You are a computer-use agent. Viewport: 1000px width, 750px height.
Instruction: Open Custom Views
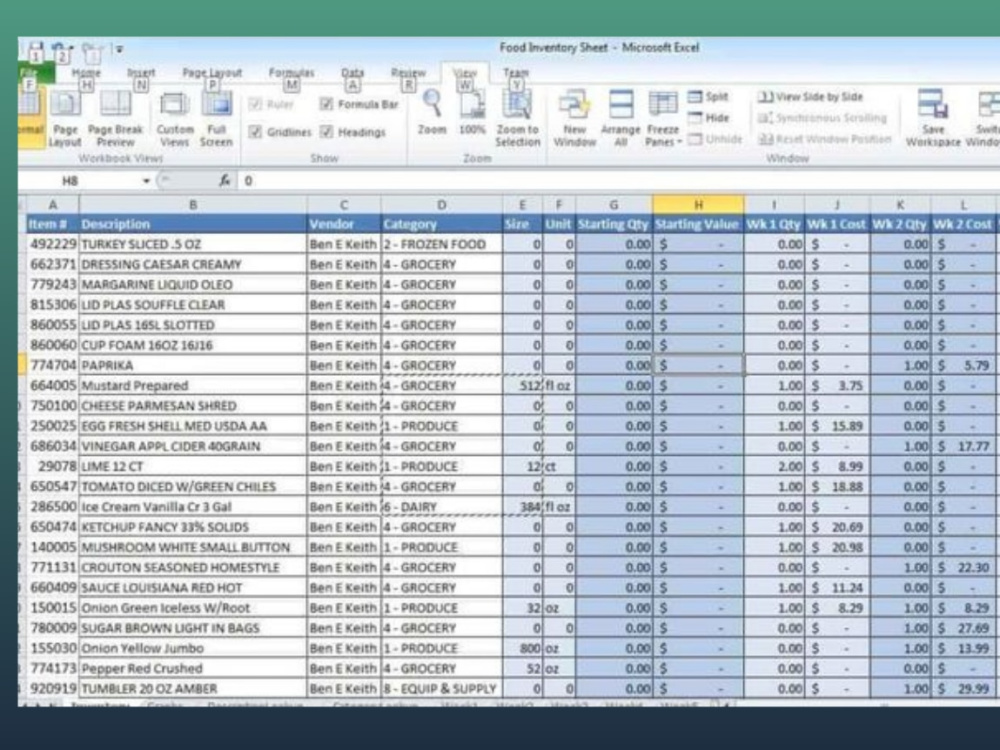(174, 119)
